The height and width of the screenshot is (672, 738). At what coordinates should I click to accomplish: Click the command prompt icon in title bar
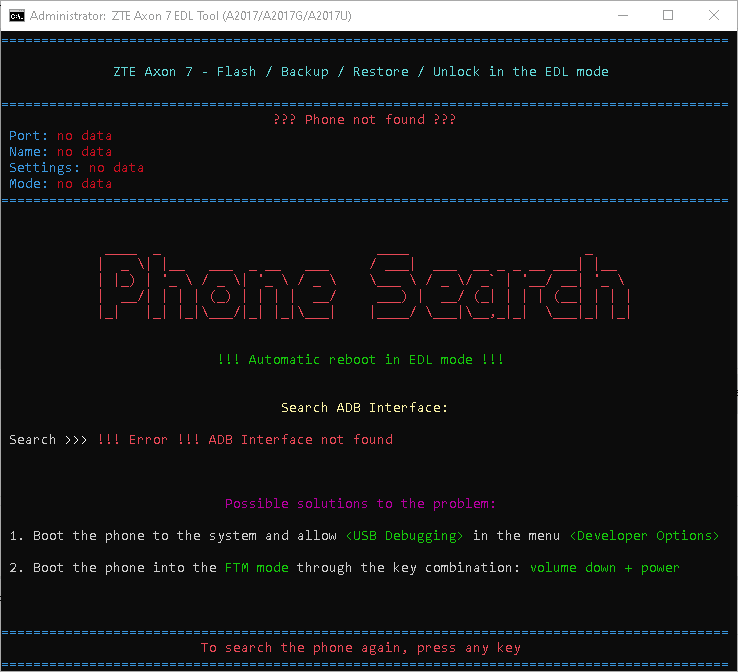point(16,16)
